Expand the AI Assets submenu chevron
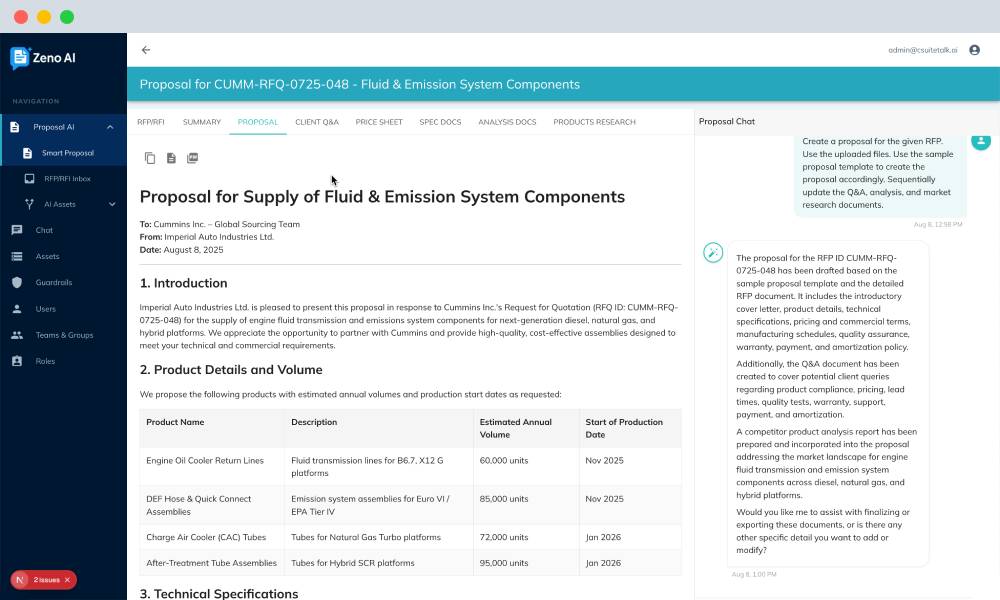This screenshot has width=1000, height=600. click(112, 204)
